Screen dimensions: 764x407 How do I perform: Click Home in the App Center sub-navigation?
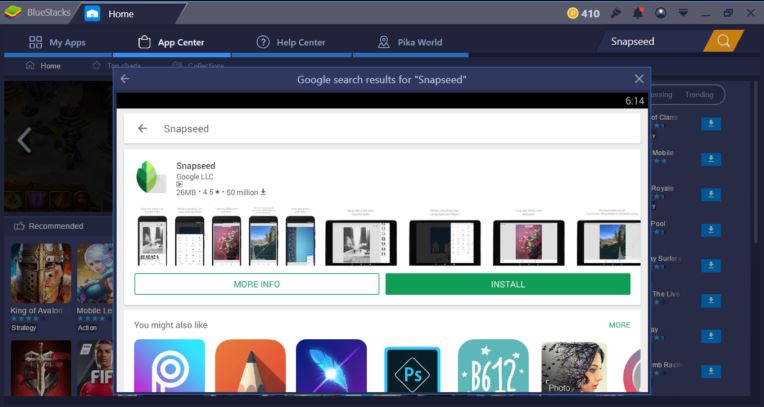43,66
